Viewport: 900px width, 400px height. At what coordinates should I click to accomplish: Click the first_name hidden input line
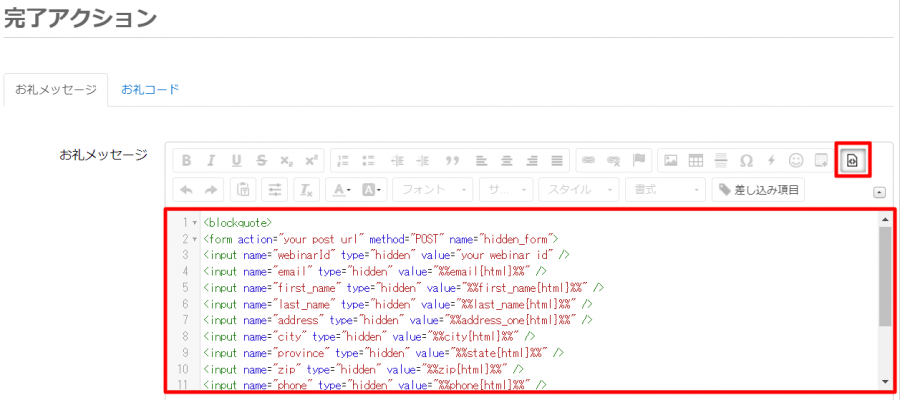click(404, 287)
